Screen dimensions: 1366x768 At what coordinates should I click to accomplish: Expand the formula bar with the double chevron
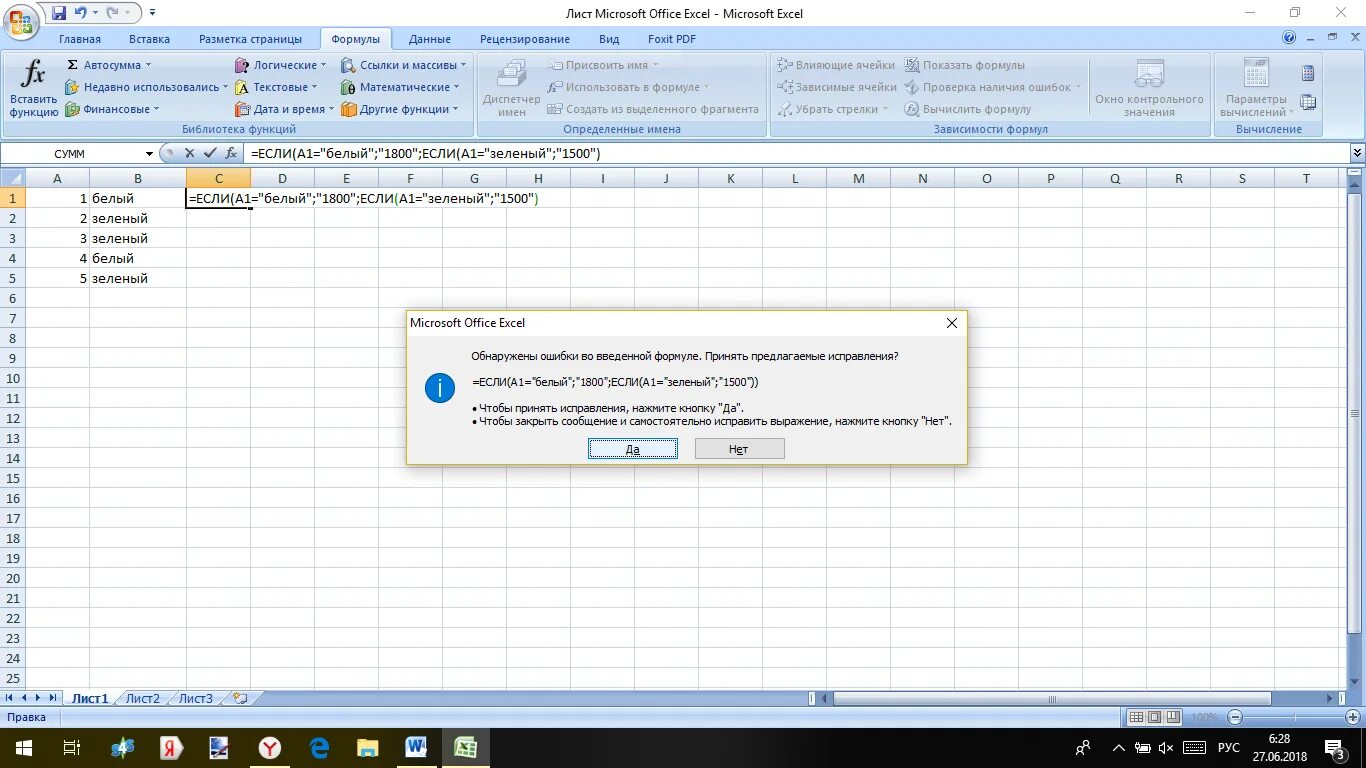point(1357,153)
